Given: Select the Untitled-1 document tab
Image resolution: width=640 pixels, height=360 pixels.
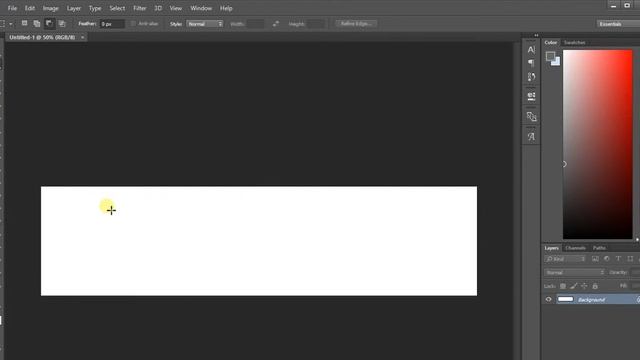Looking at the screenshot, I should [42, 37].
